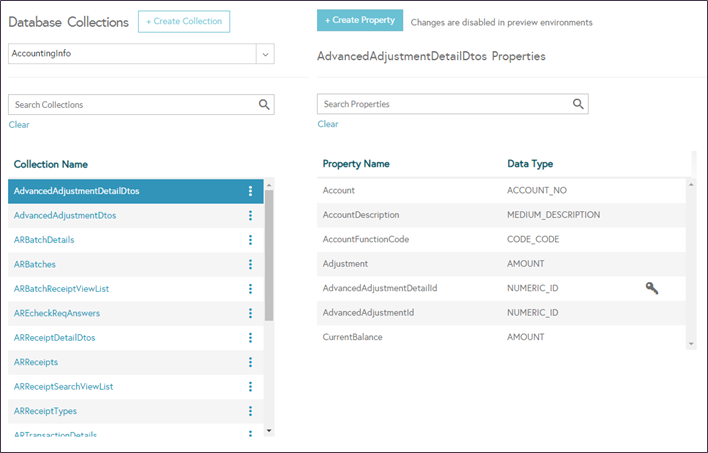The width and height of the screenshot is (708, 453).
Task: Clear the properties search filter
Action: [x=328, y=124]
